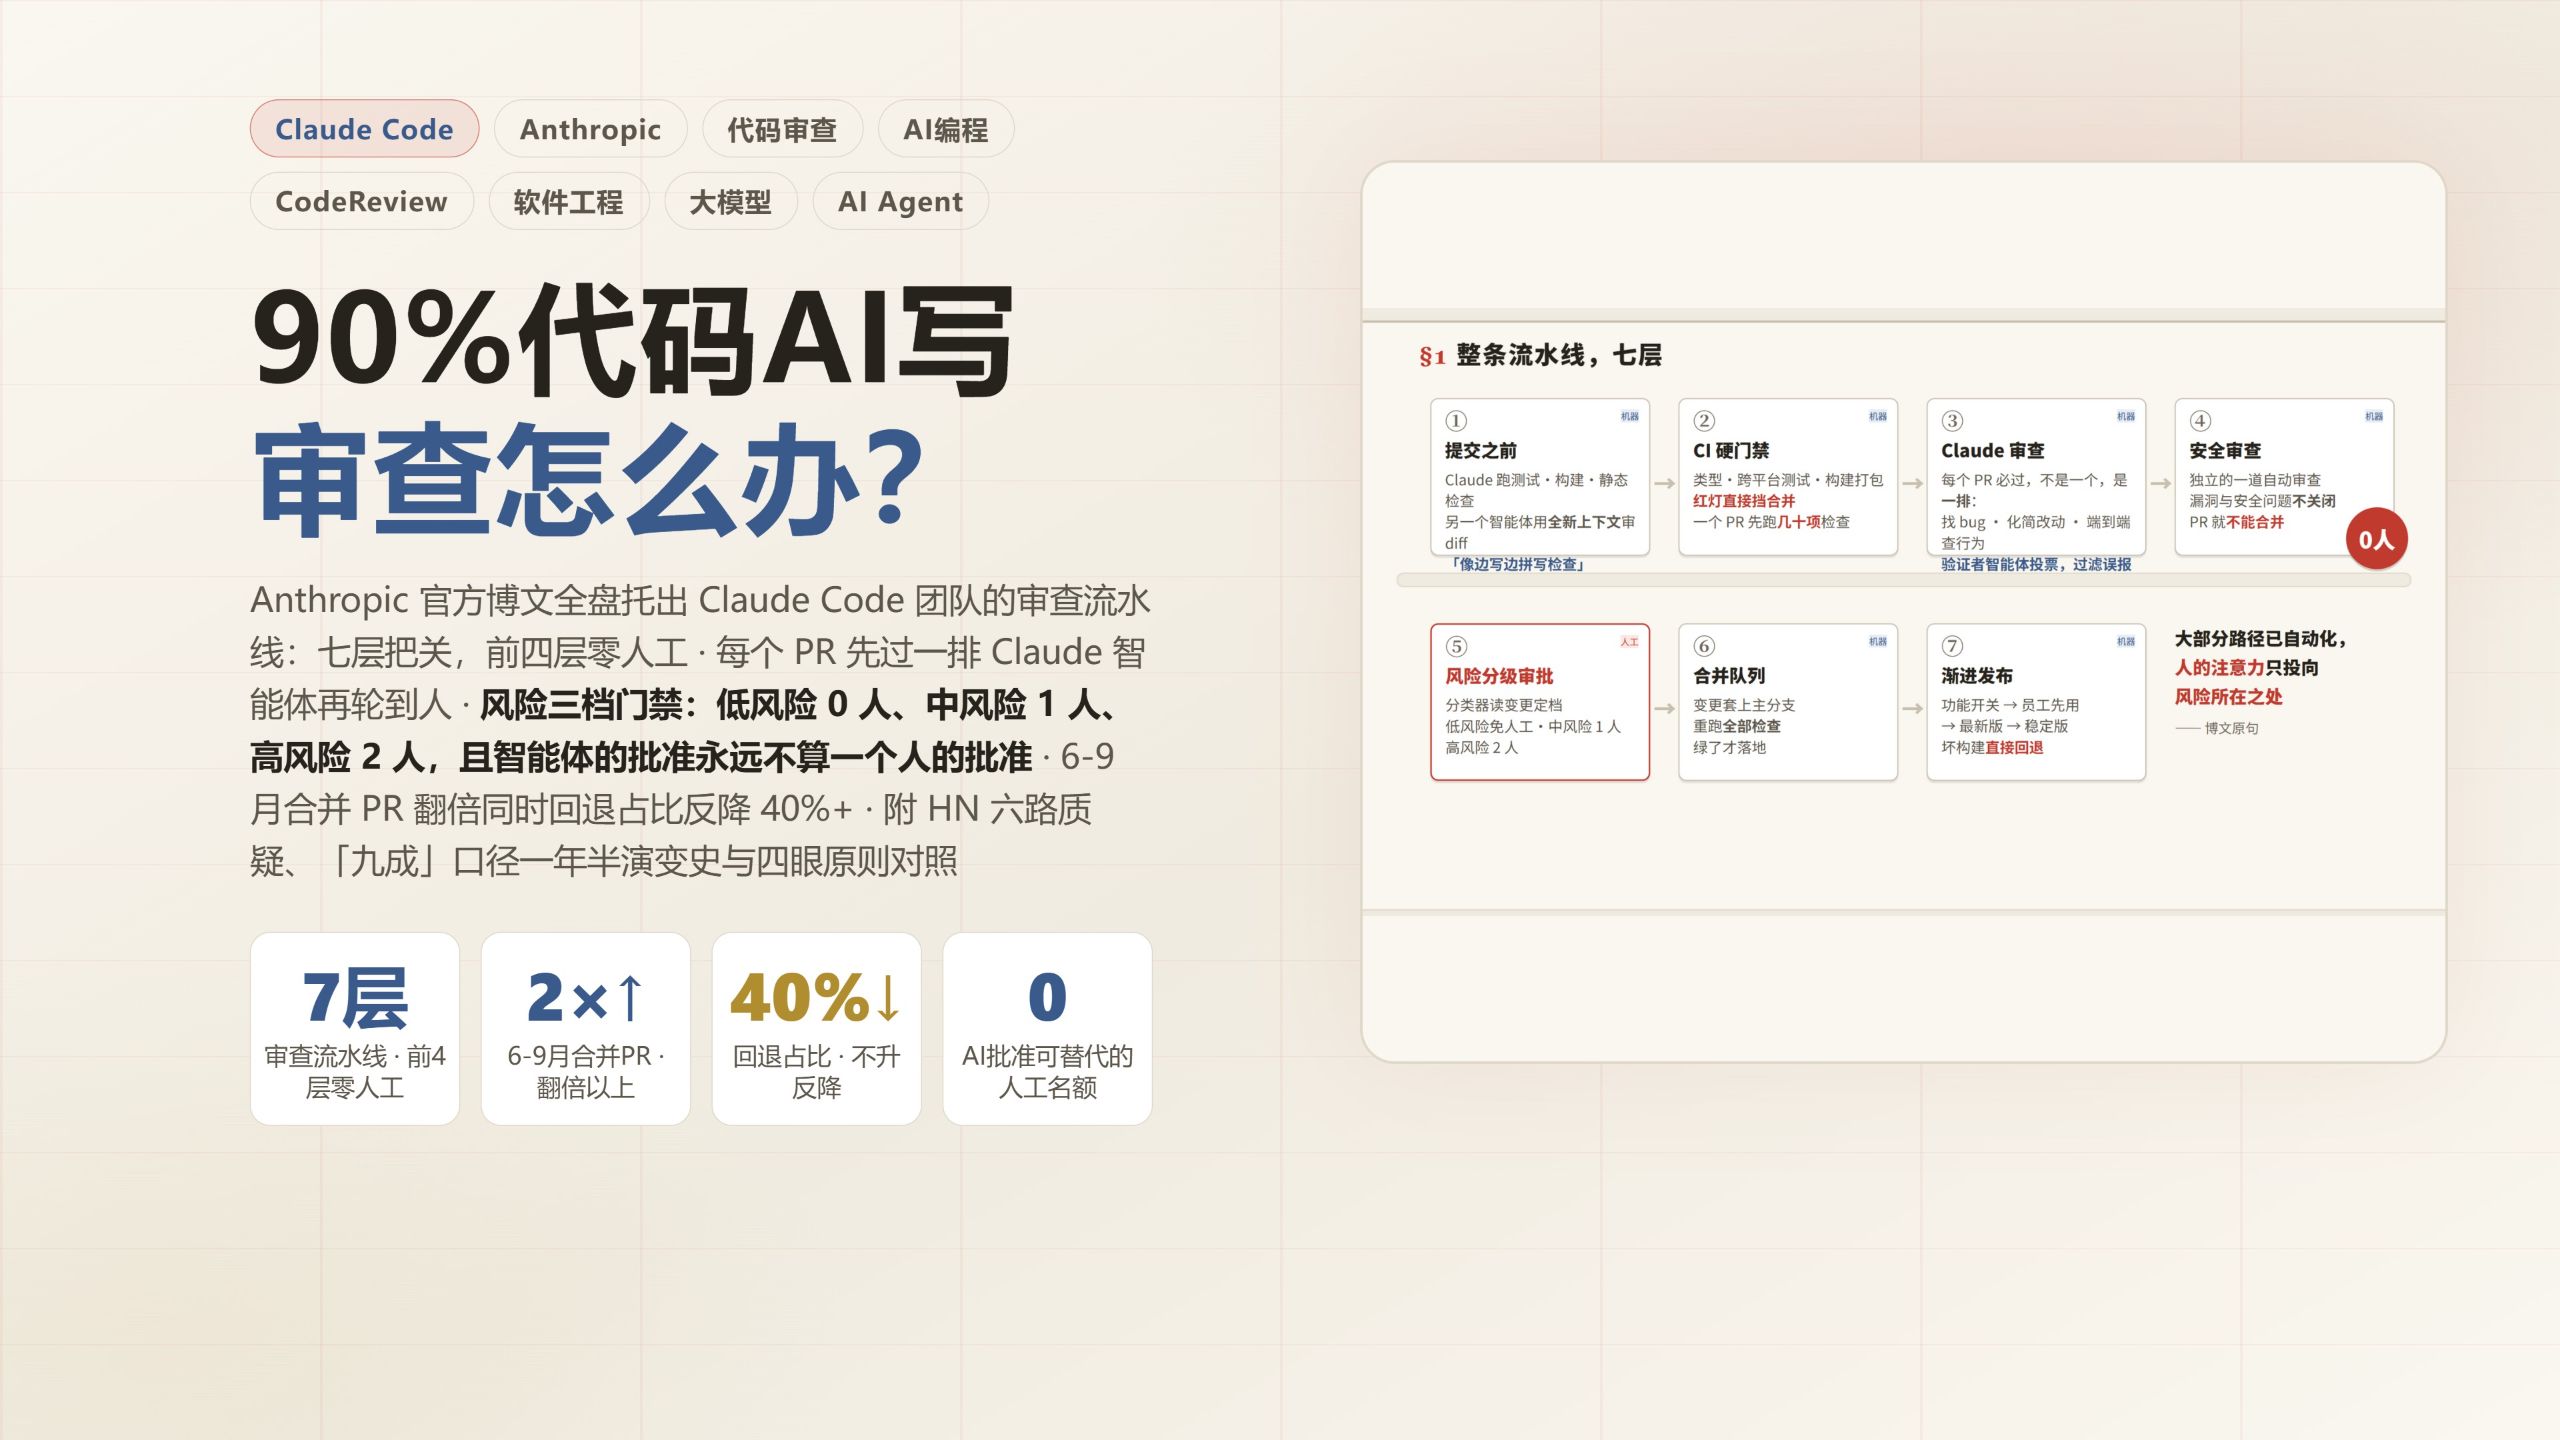Click the quote 人的注意力只投向
Image resolution: width=2560 pixels, height=1440 pixels.
(x=2246, y=668)
